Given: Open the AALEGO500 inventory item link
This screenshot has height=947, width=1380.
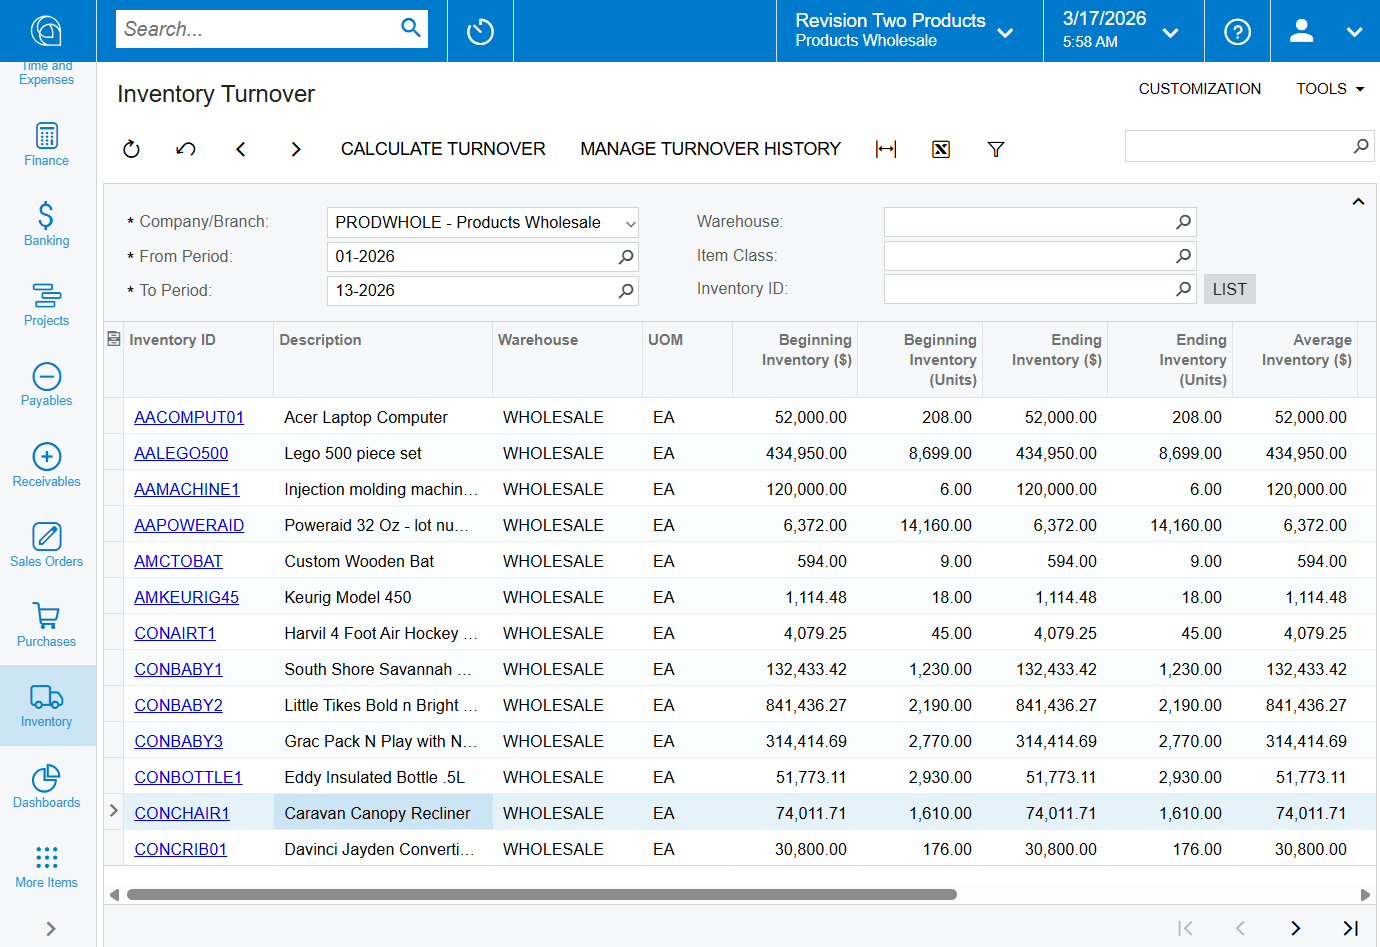Looking at the screenshot, I should coord(181,453).
